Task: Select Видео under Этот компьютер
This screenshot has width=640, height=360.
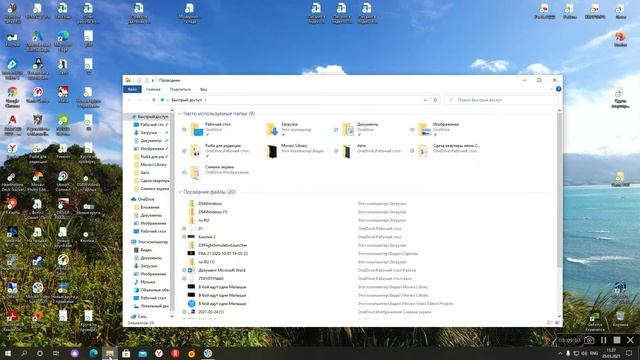Action: [143, 250]
